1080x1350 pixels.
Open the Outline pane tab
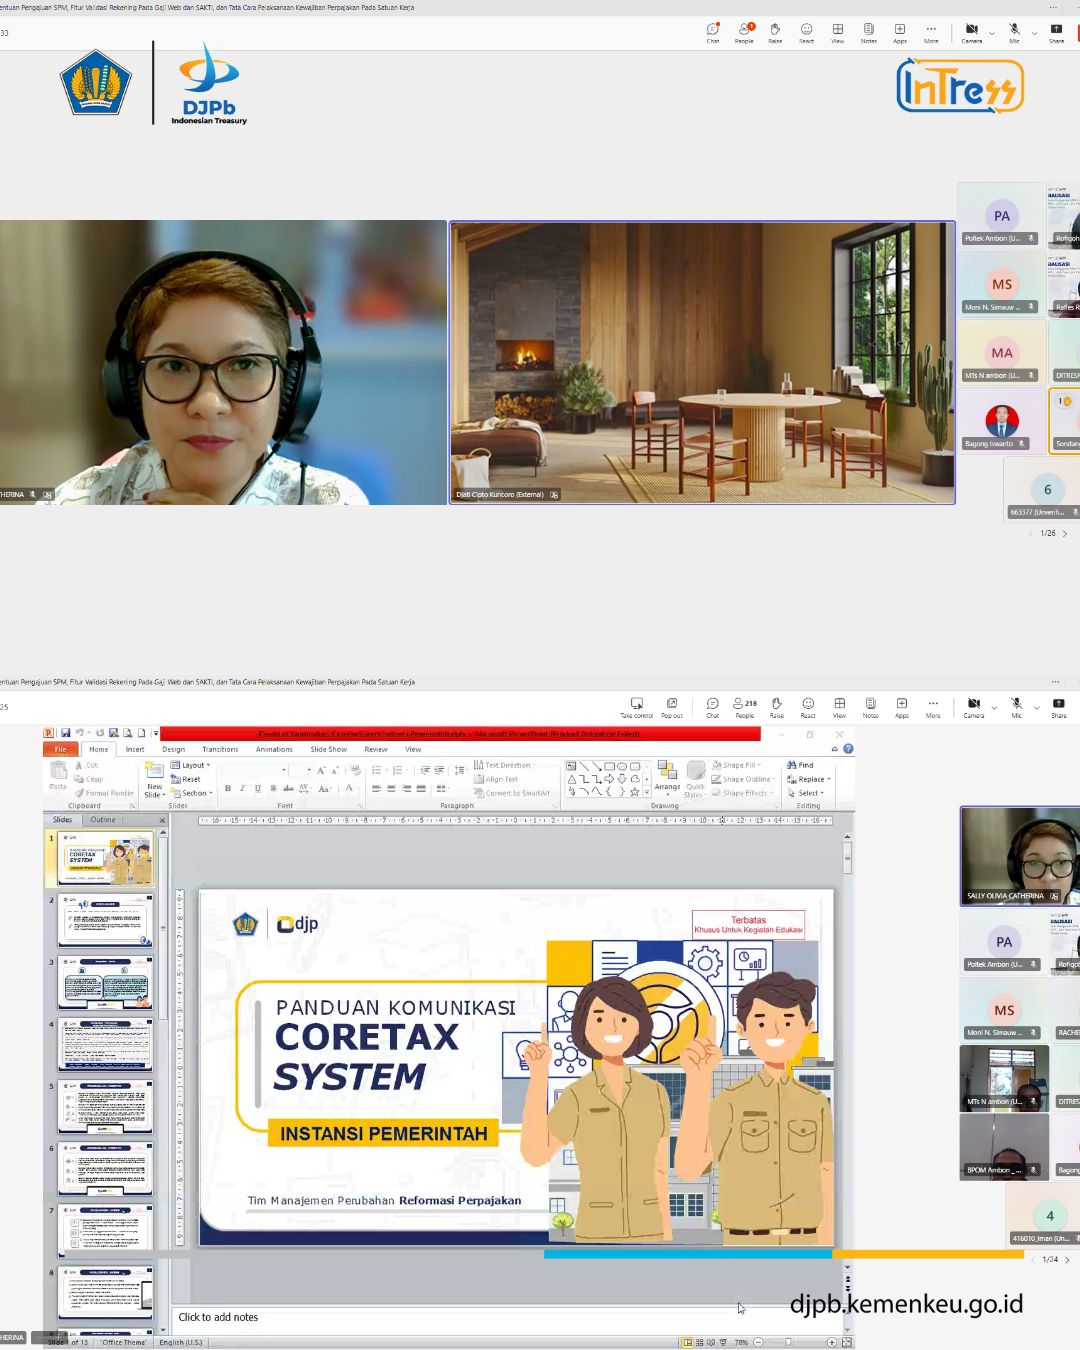pyautogui.click(x=103, y=820)
